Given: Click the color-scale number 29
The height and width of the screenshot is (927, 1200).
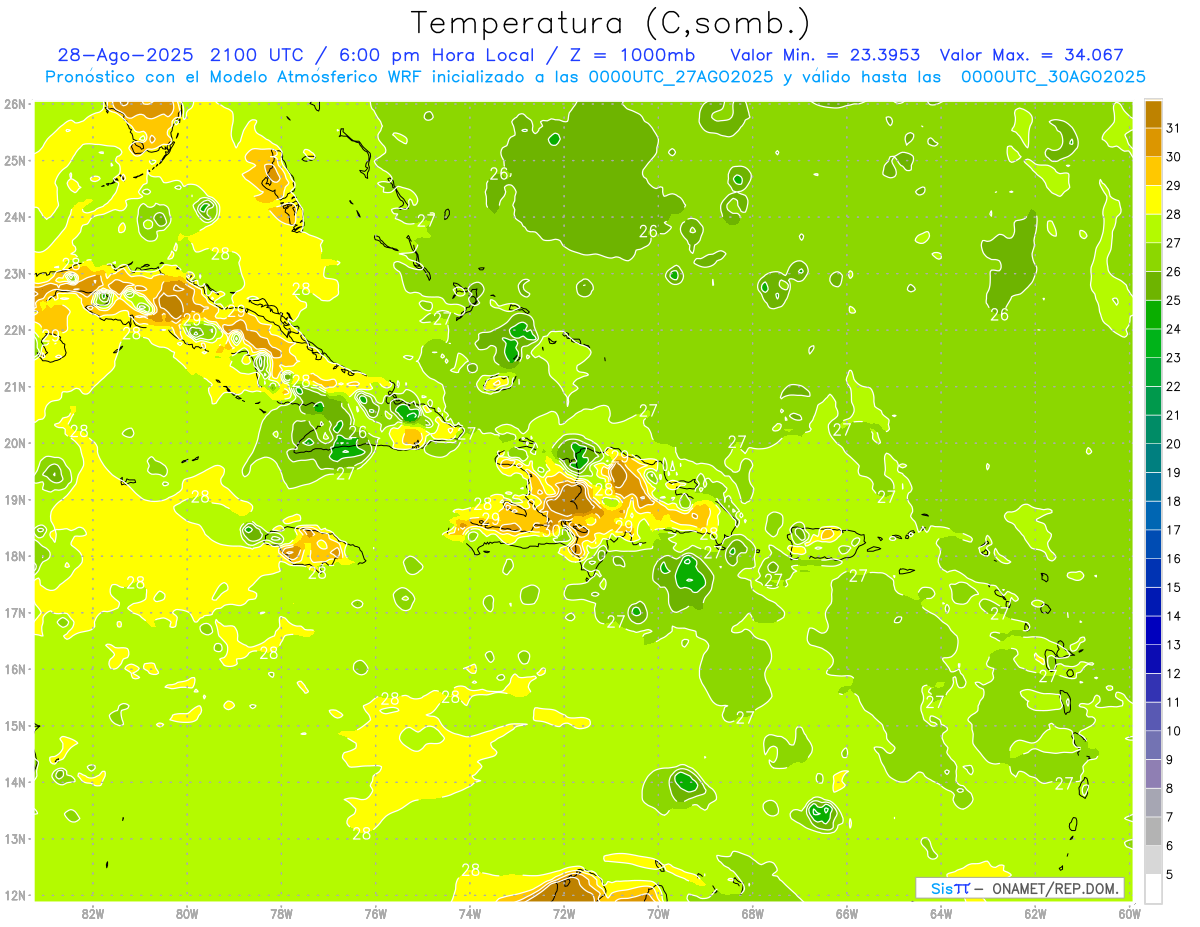Looking at the screenshot, I should click(x=1174, y=186).
